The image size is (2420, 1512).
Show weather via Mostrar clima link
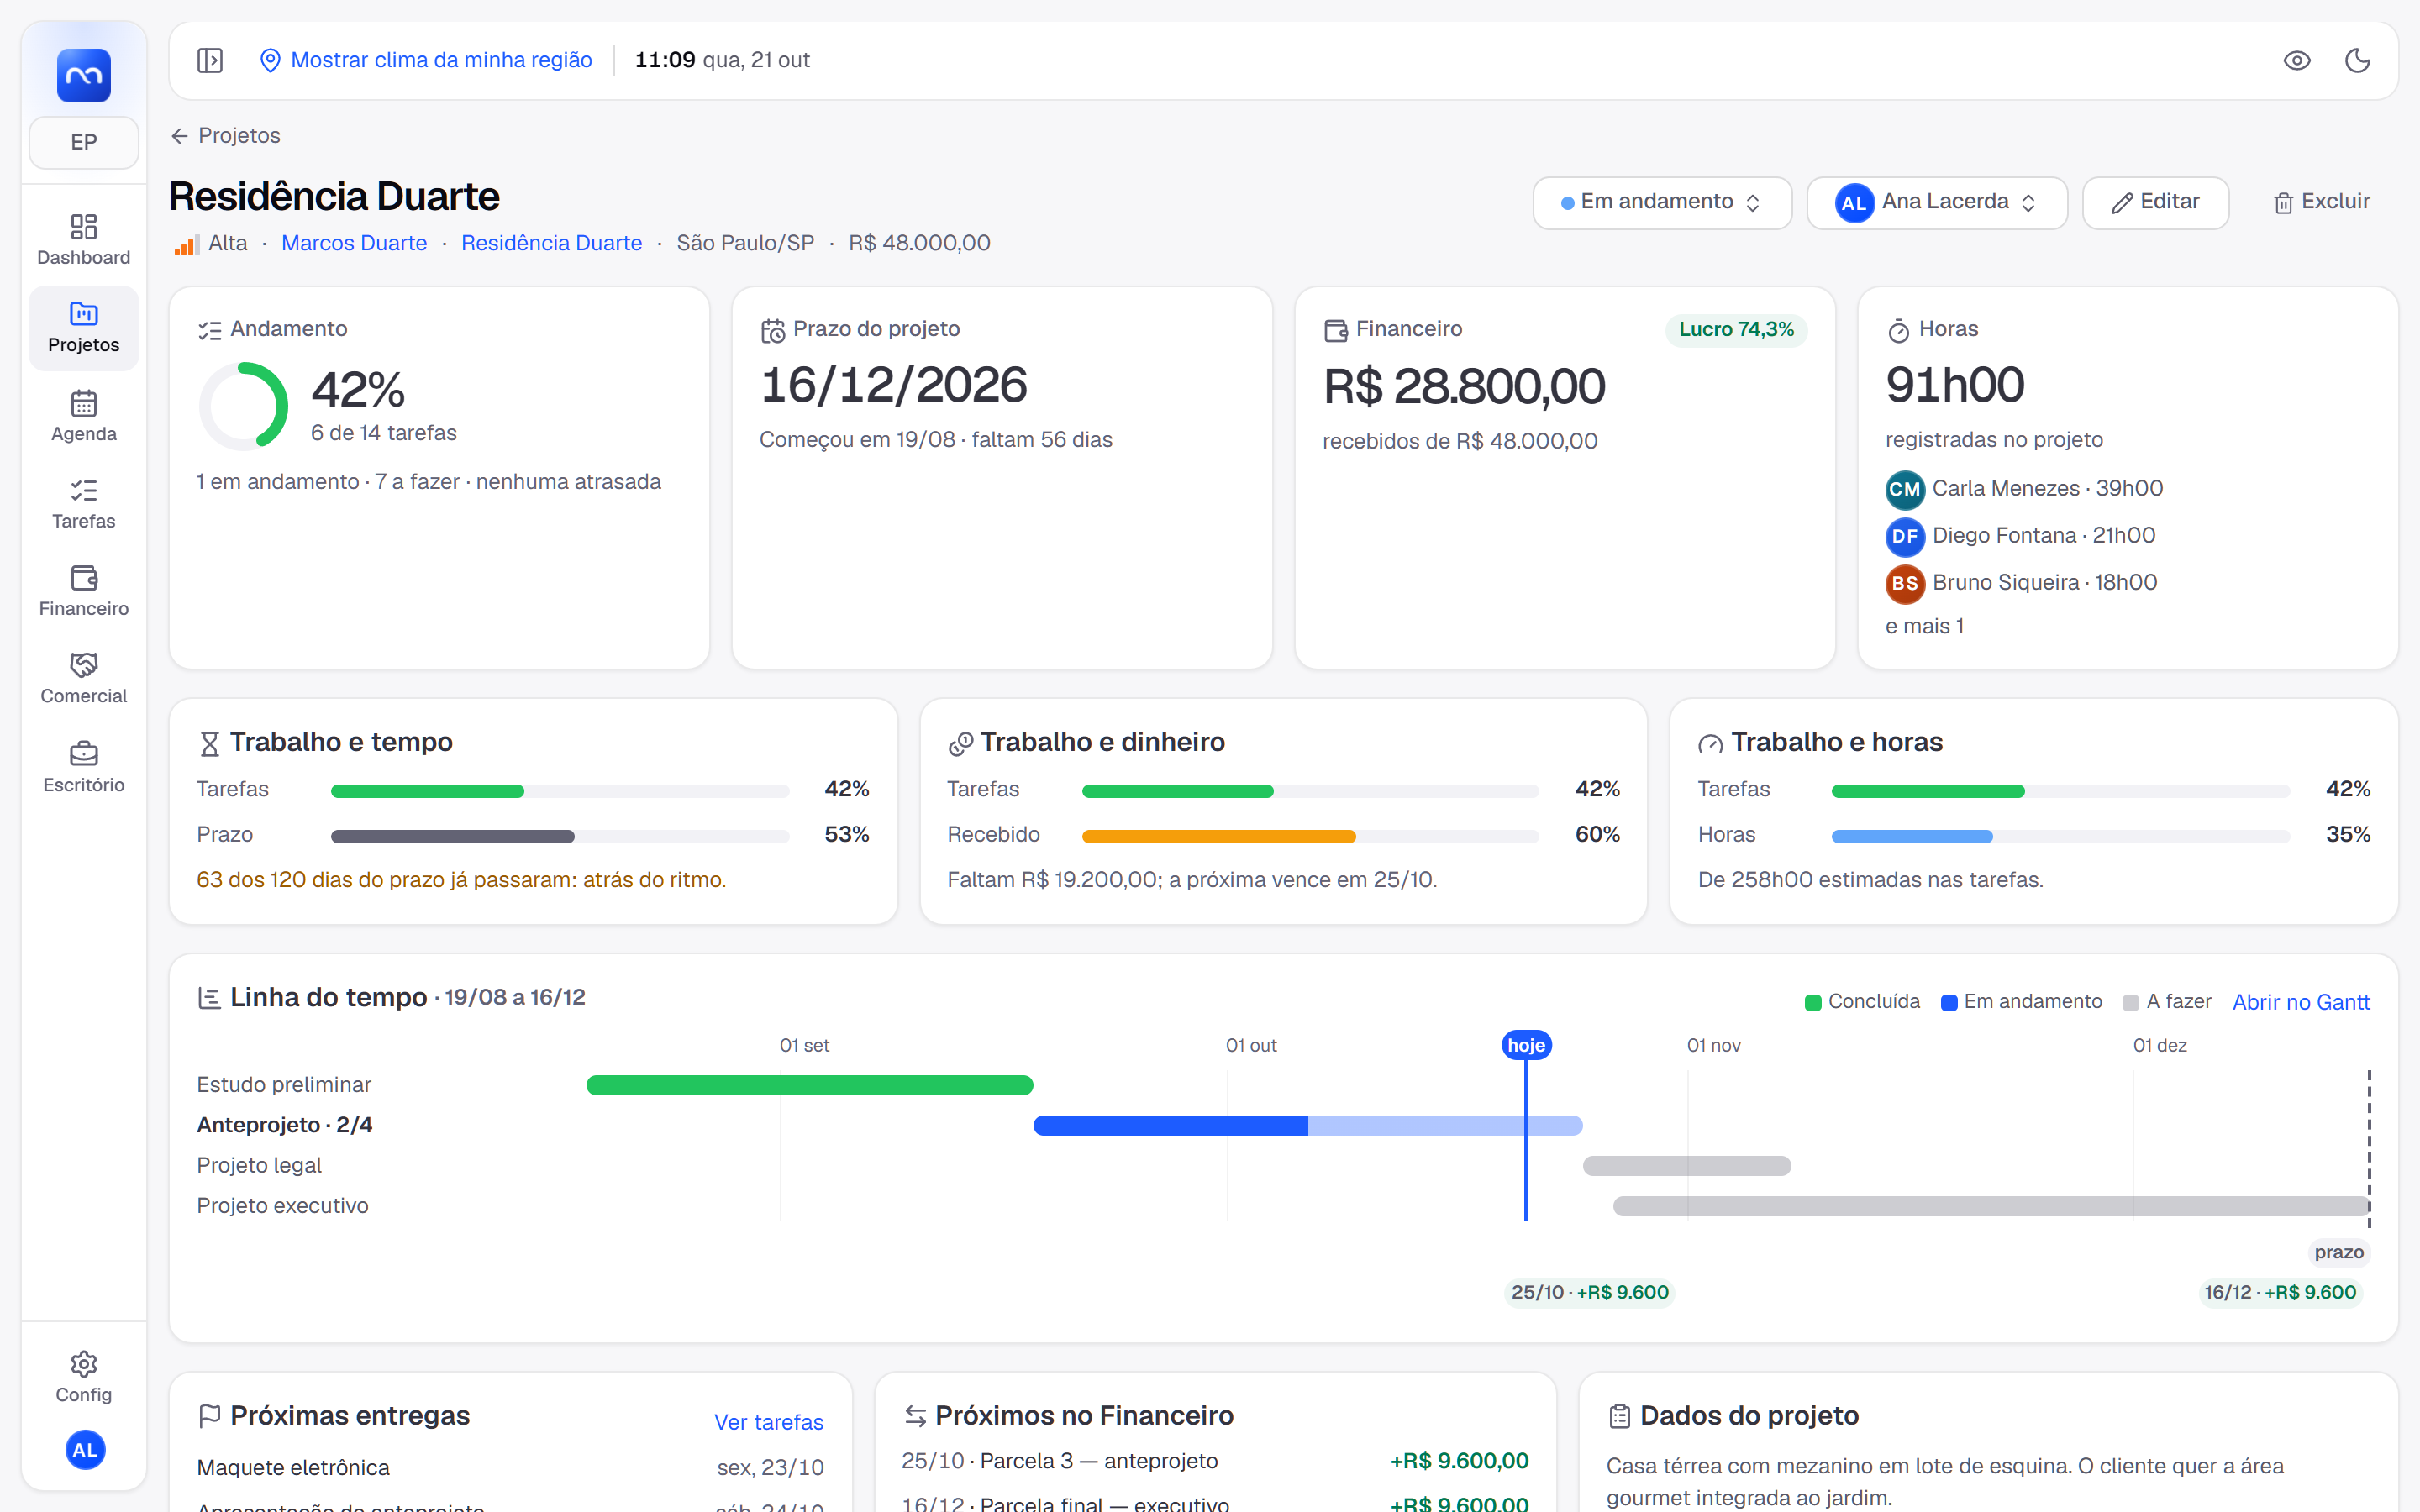(x=426, y=60)
